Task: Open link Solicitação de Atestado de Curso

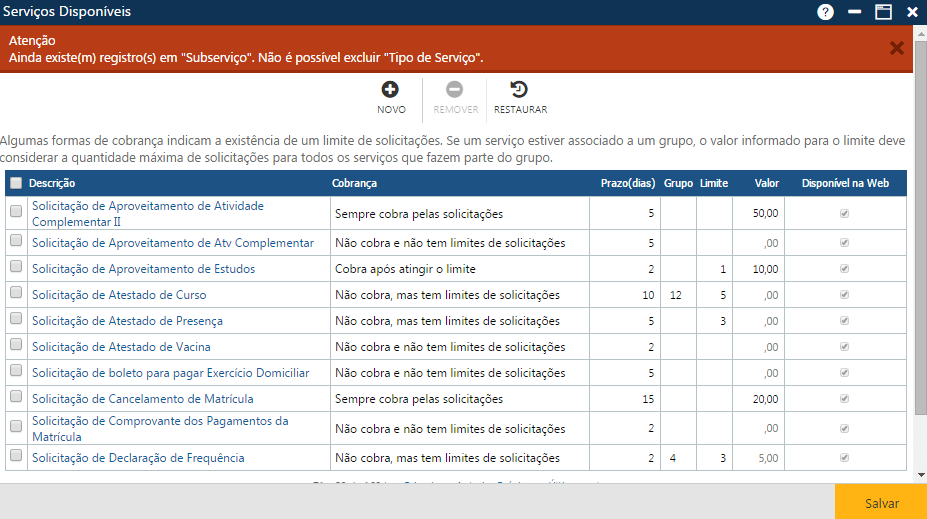Action: (119, 295)
